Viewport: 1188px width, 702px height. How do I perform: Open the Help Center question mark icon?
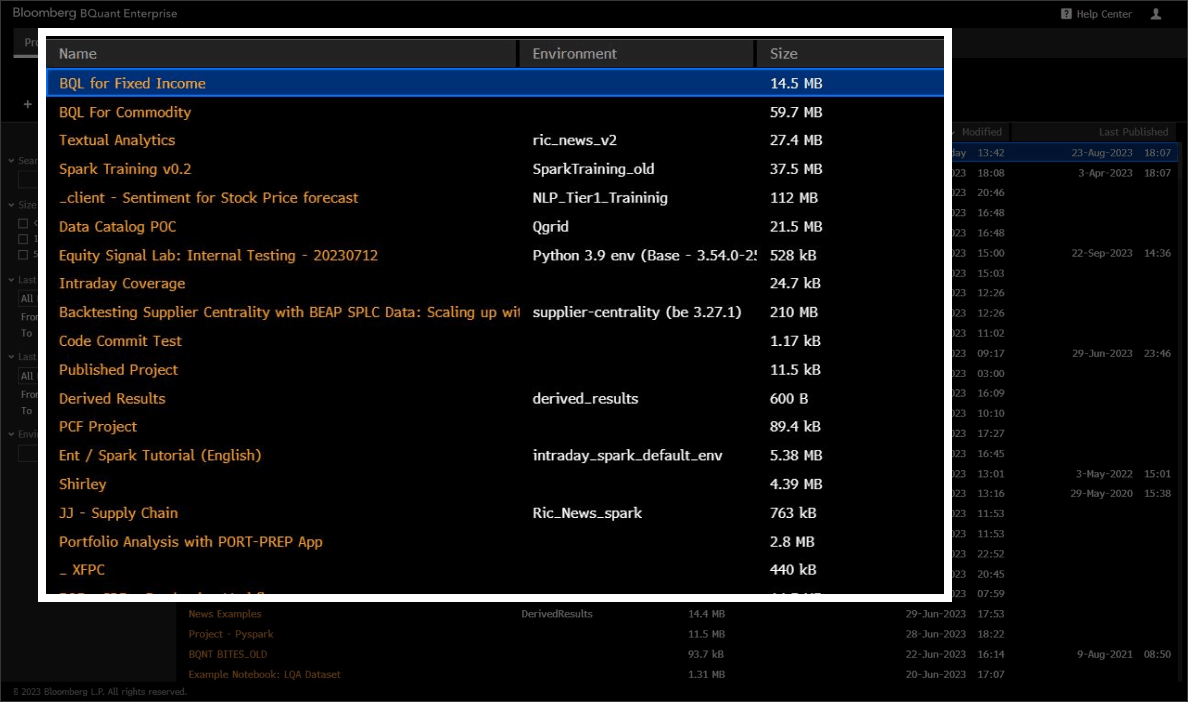pyautogui.click(x=1066, y=13)
